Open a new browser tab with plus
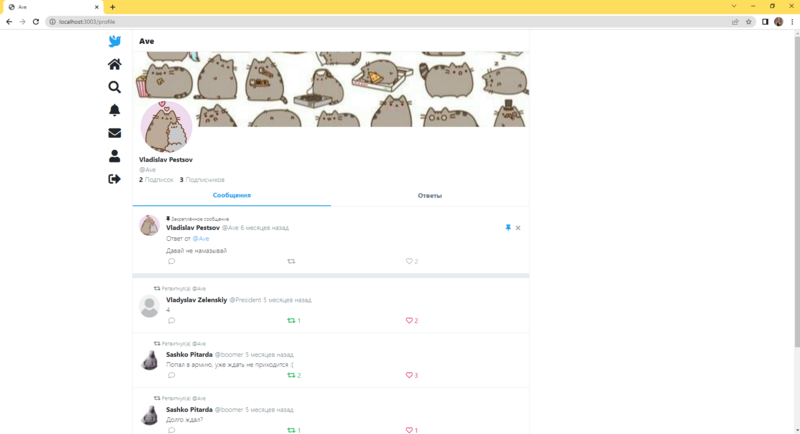The image size is (800, 434). tap(112, 7)
